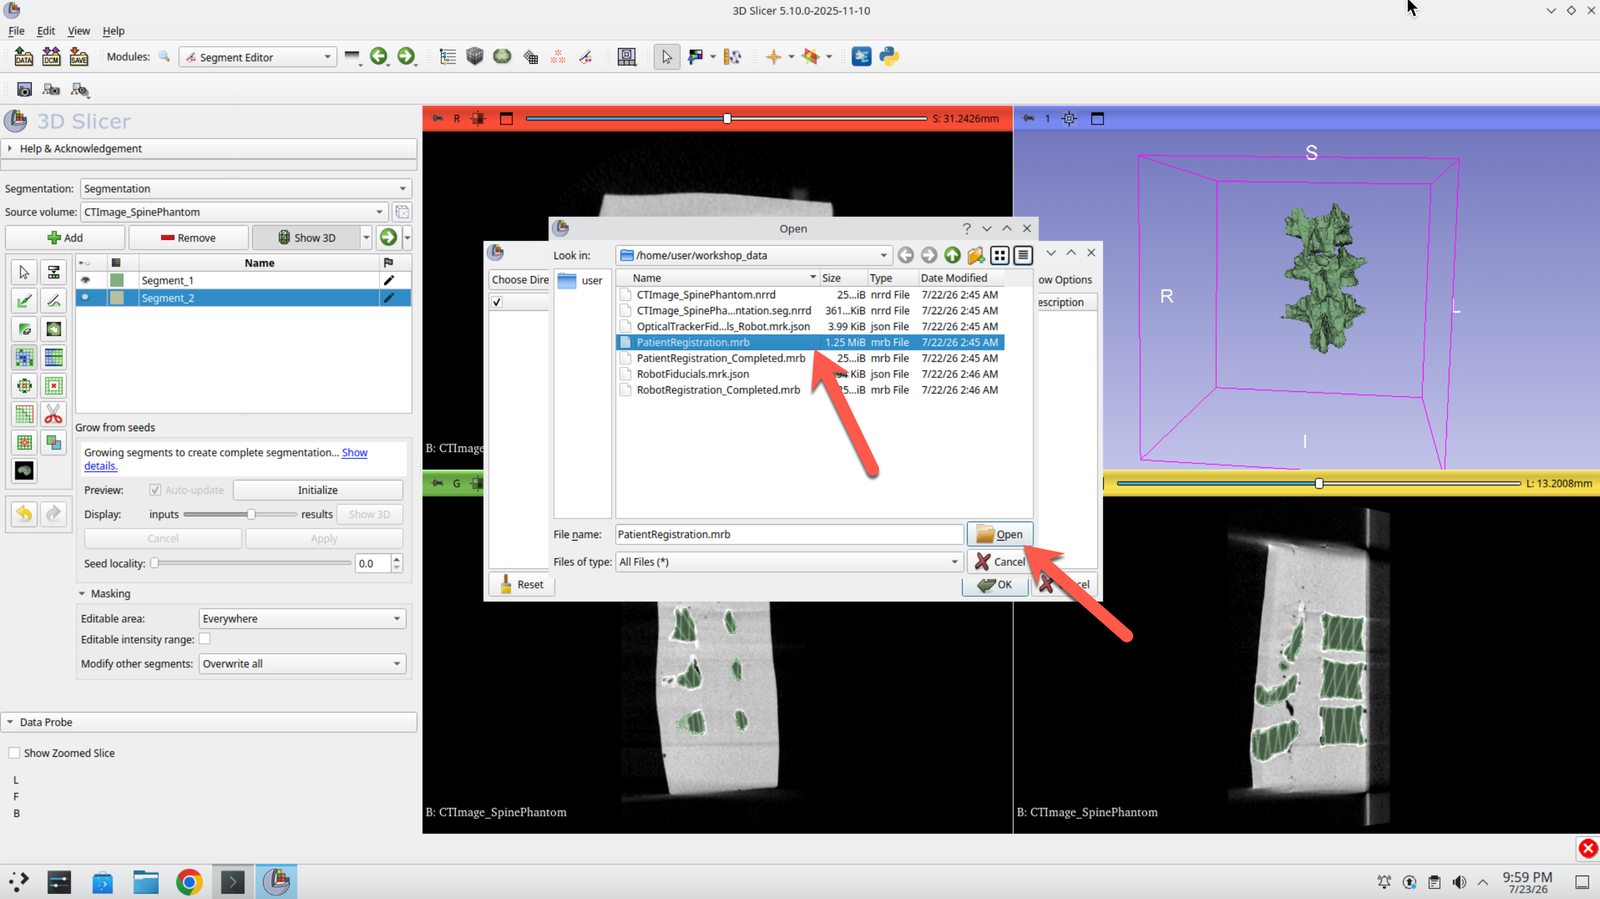Viewport: 1600px width, 899px height.
Task: Open the View menu
Action: [x=79, y=31]
